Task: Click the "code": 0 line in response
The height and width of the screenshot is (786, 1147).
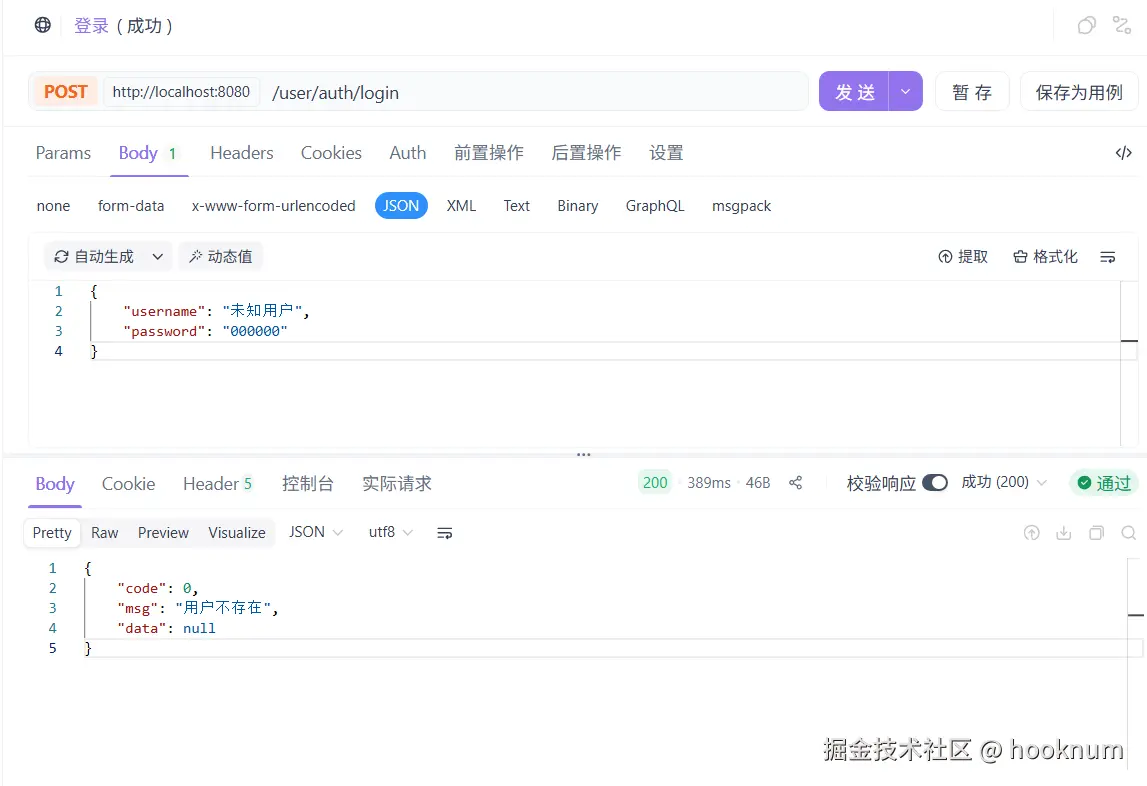Action: pyautogui.click(x=157, y=588)
